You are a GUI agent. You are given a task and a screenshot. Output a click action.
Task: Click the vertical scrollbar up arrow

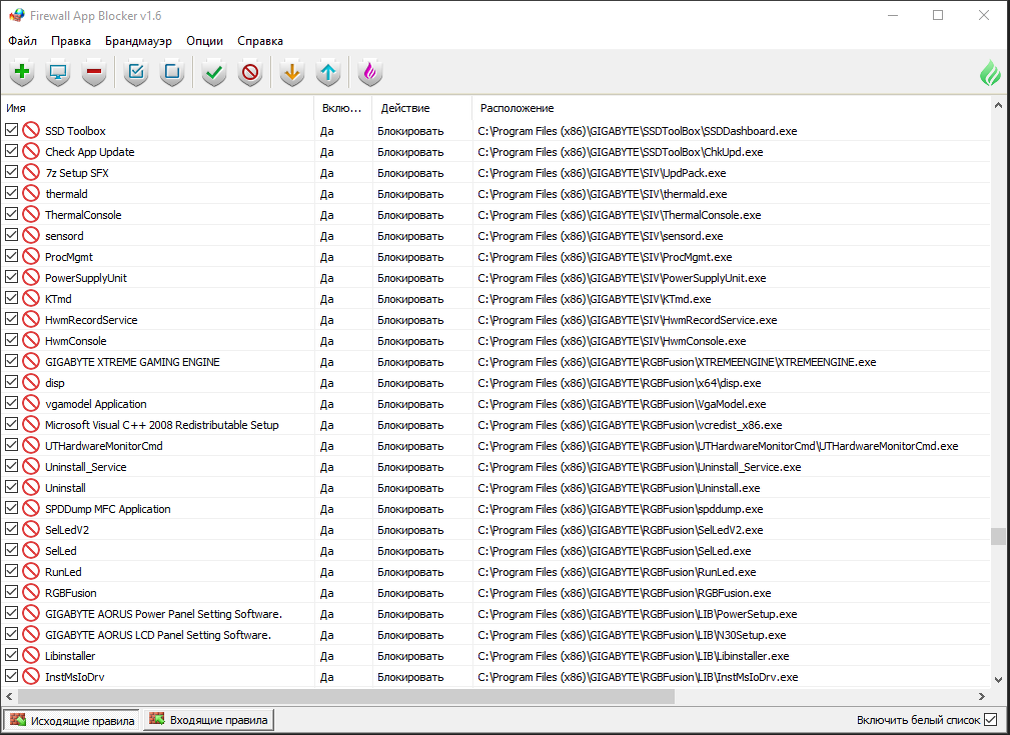click(x=998, y=105)
